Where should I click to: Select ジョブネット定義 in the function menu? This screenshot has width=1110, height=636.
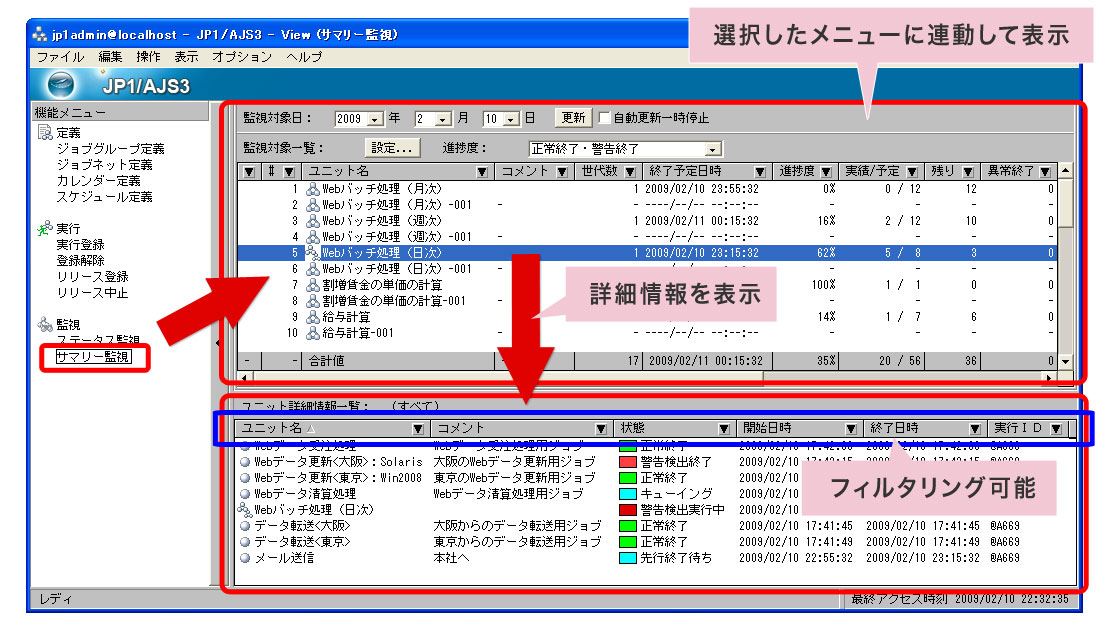click(105, 165)
